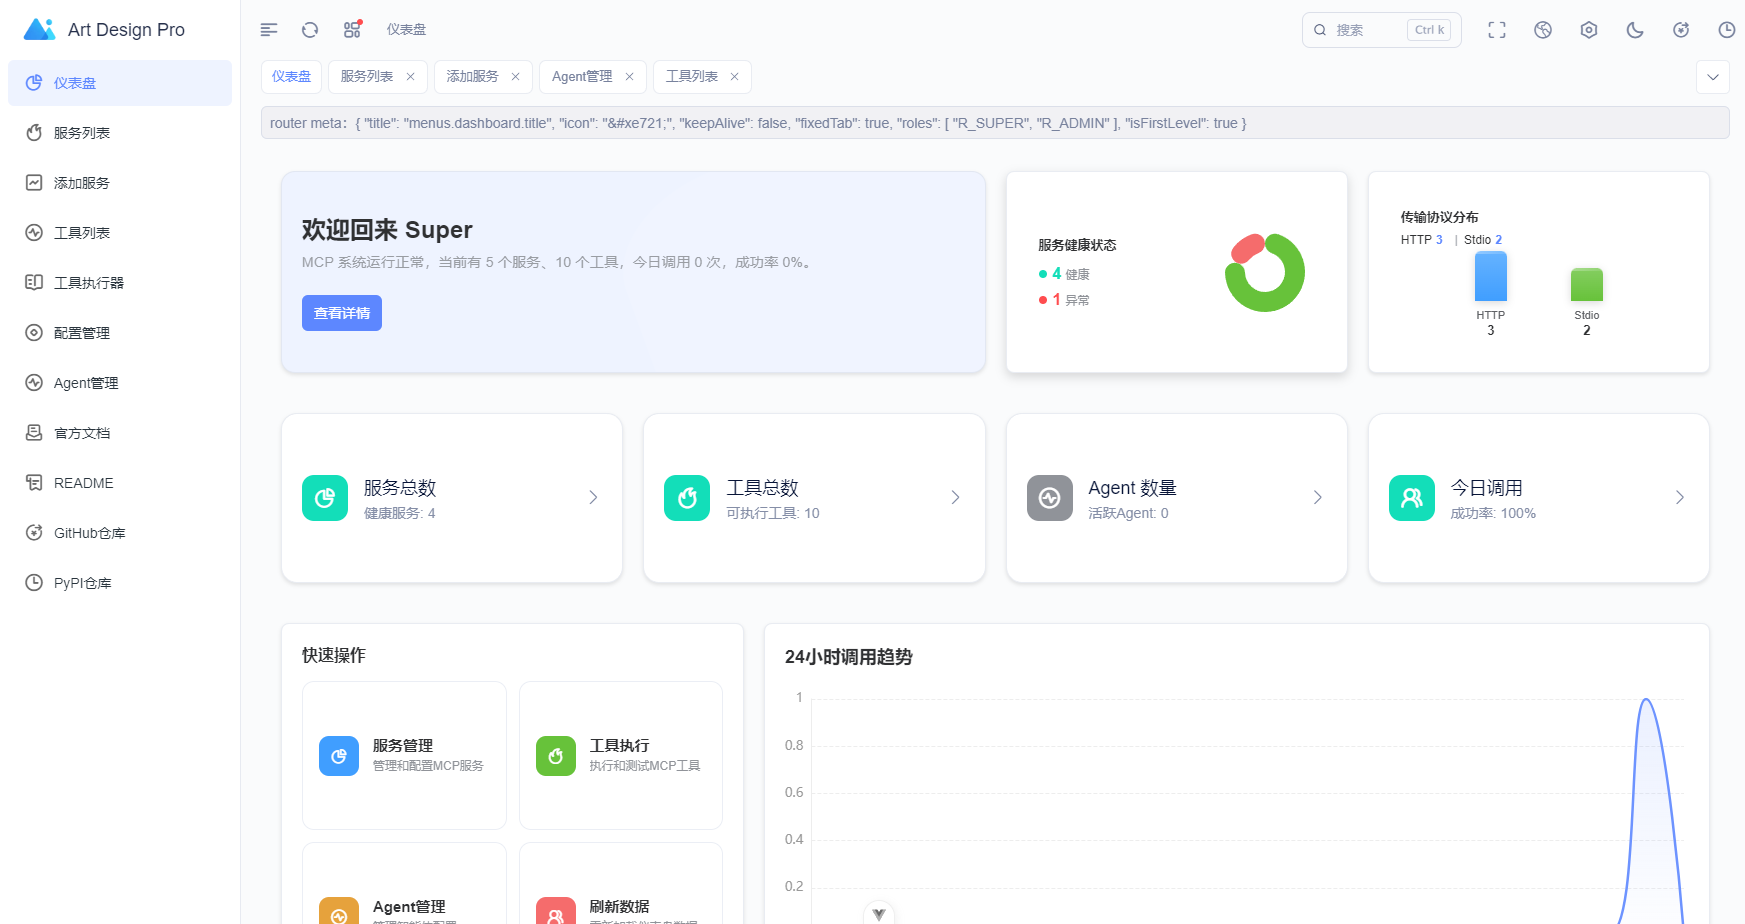1745x924 pixels.
Task: Switch to dark mode with the moon icon
Action: click(1635, 30)
